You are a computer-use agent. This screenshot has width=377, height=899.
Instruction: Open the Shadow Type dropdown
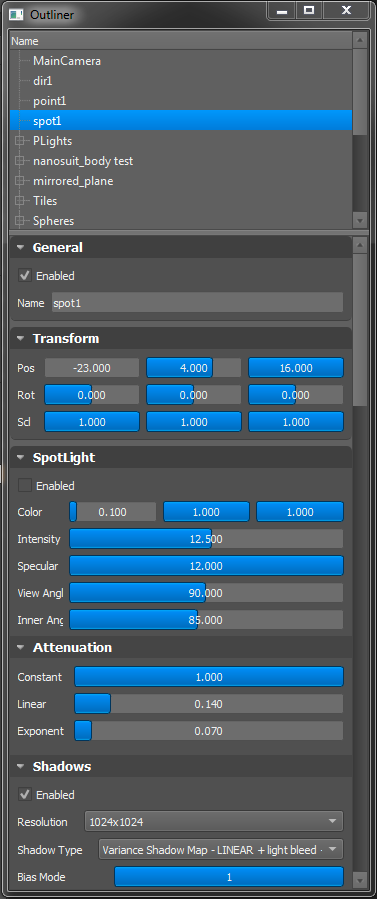[221, 850]
